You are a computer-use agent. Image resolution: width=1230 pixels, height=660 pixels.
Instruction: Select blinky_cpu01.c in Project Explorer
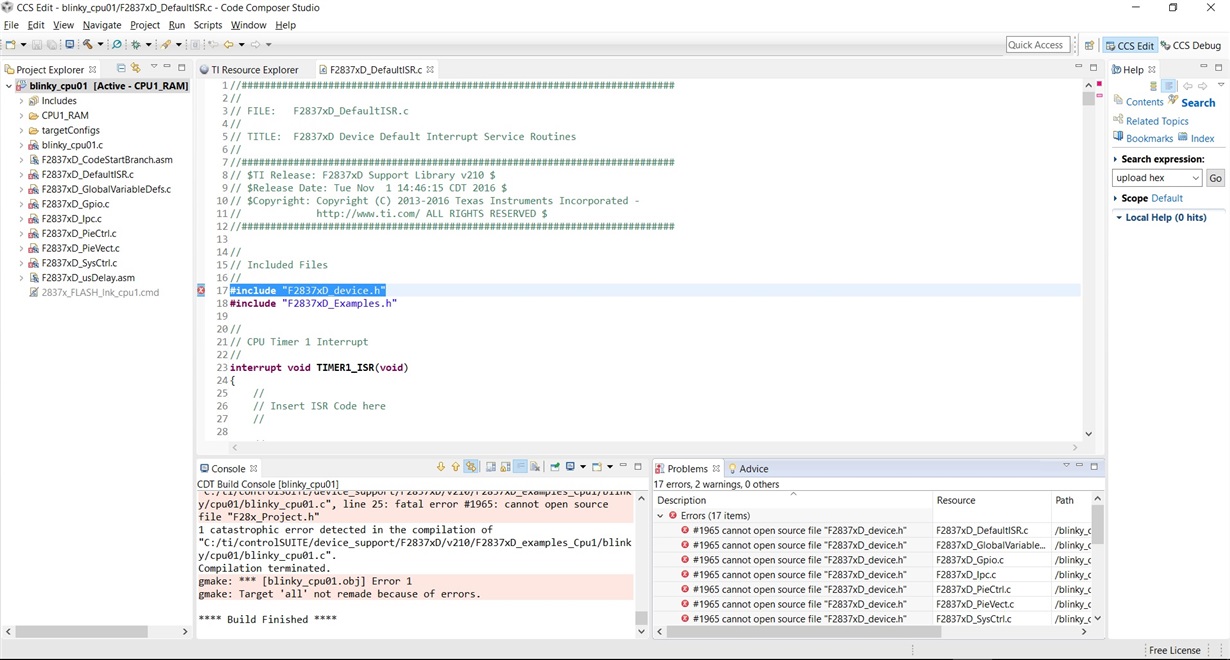[72, 145]
